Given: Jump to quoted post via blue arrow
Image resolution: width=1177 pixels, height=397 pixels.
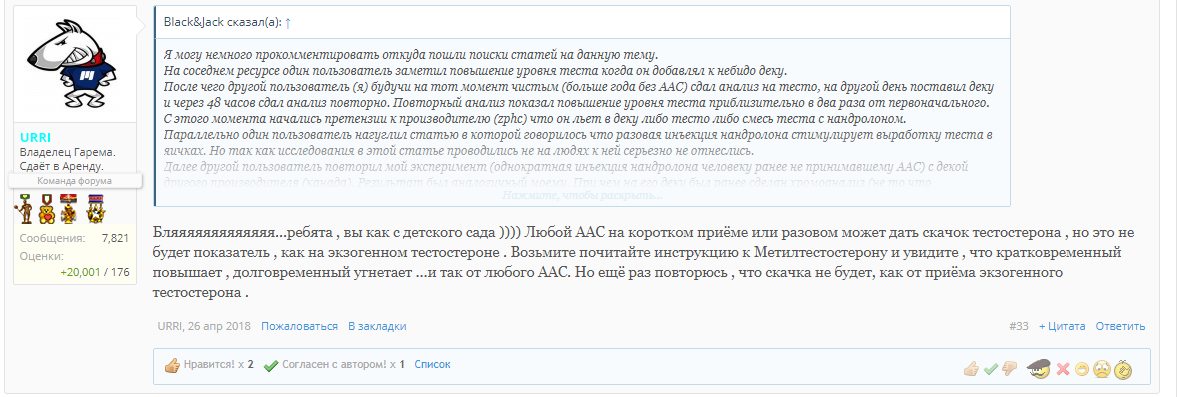Looking at the screenshot, I should click(288, 23).
